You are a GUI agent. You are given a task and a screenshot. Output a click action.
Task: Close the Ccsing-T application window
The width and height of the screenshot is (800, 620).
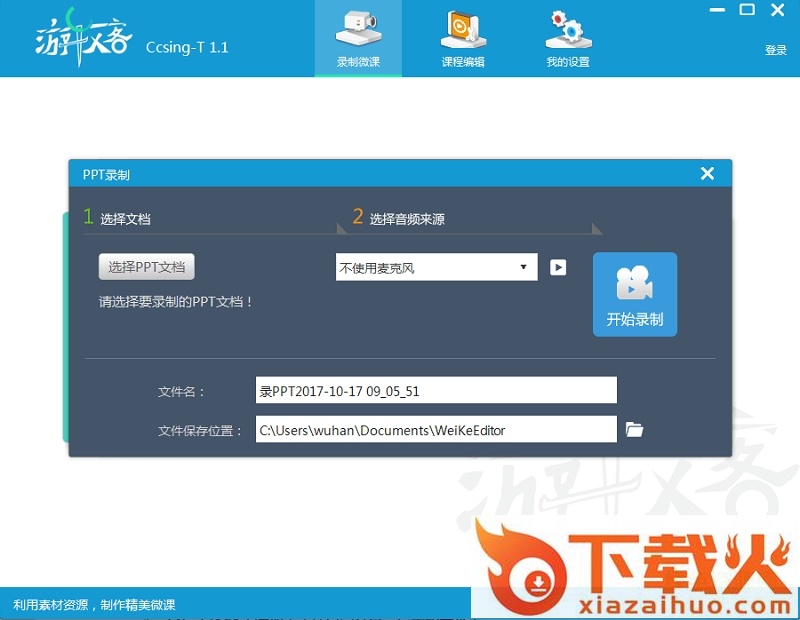[x=778, y=10]
